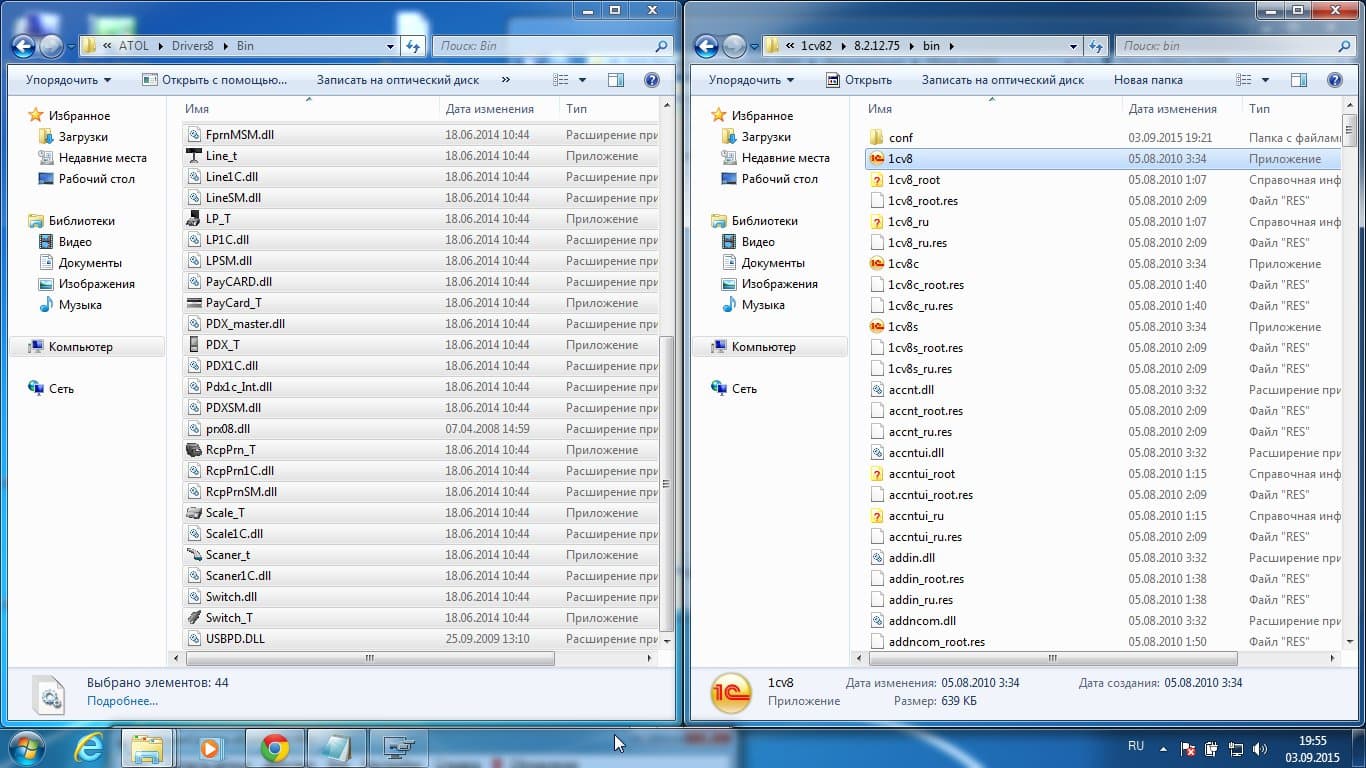Open Документы in right window navigation pane
1366x768 pixels.
(772, 263)
